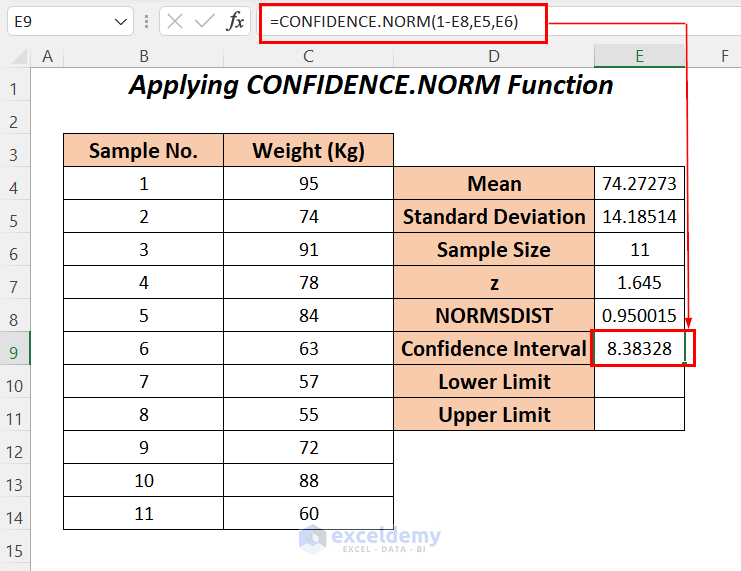Click the formula bar vertical dots handle
This screenshot has height=571, width=741.
146,22
